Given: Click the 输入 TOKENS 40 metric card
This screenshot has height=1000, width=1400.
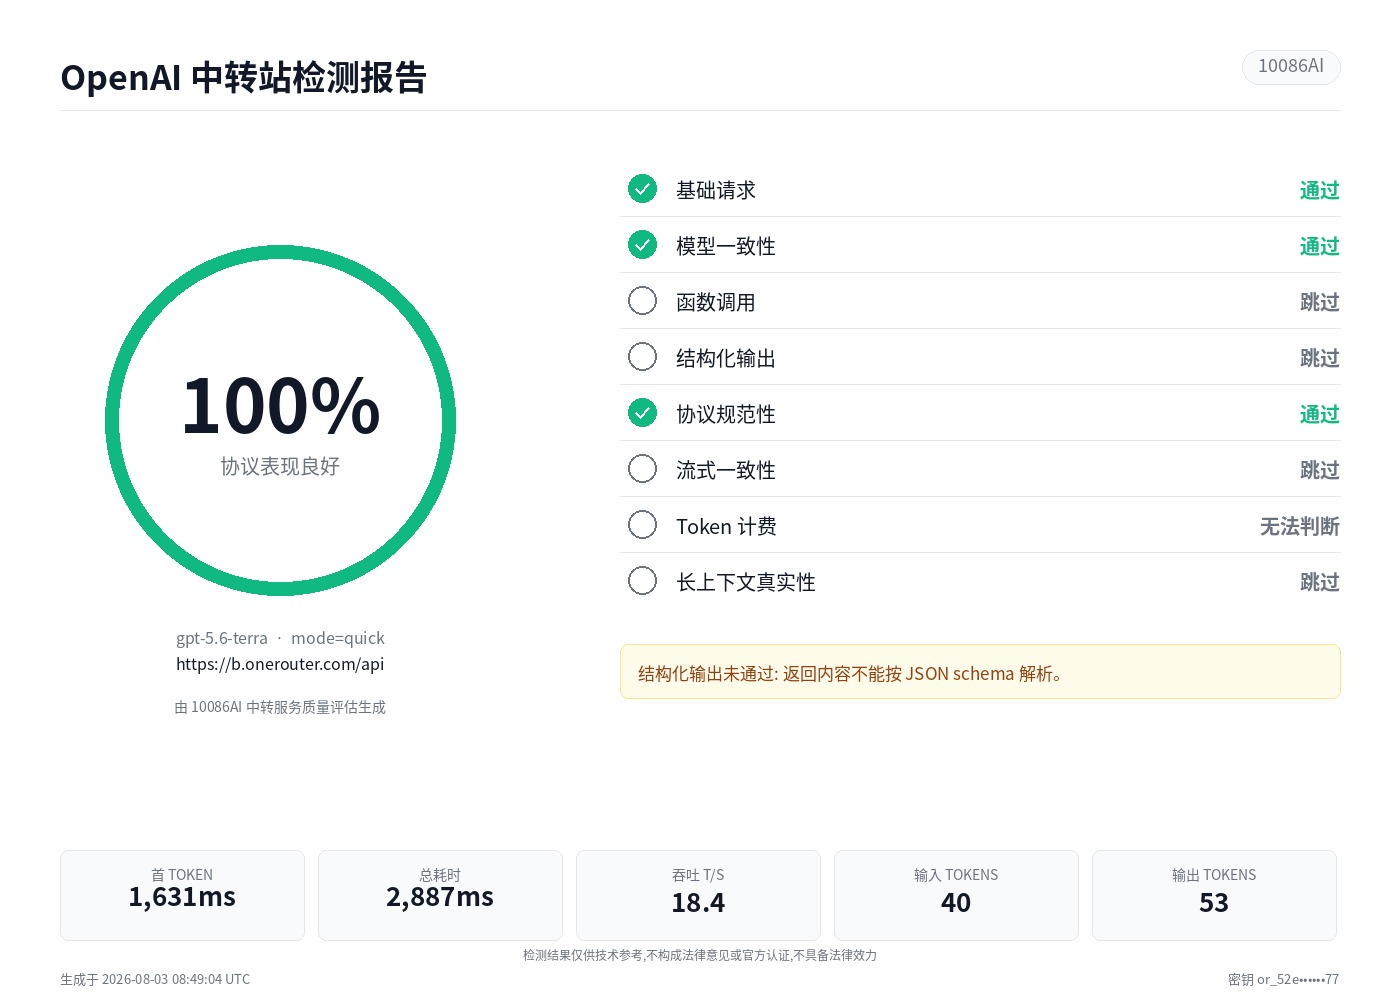Looking at the screenshot, I should pos(956,895).
